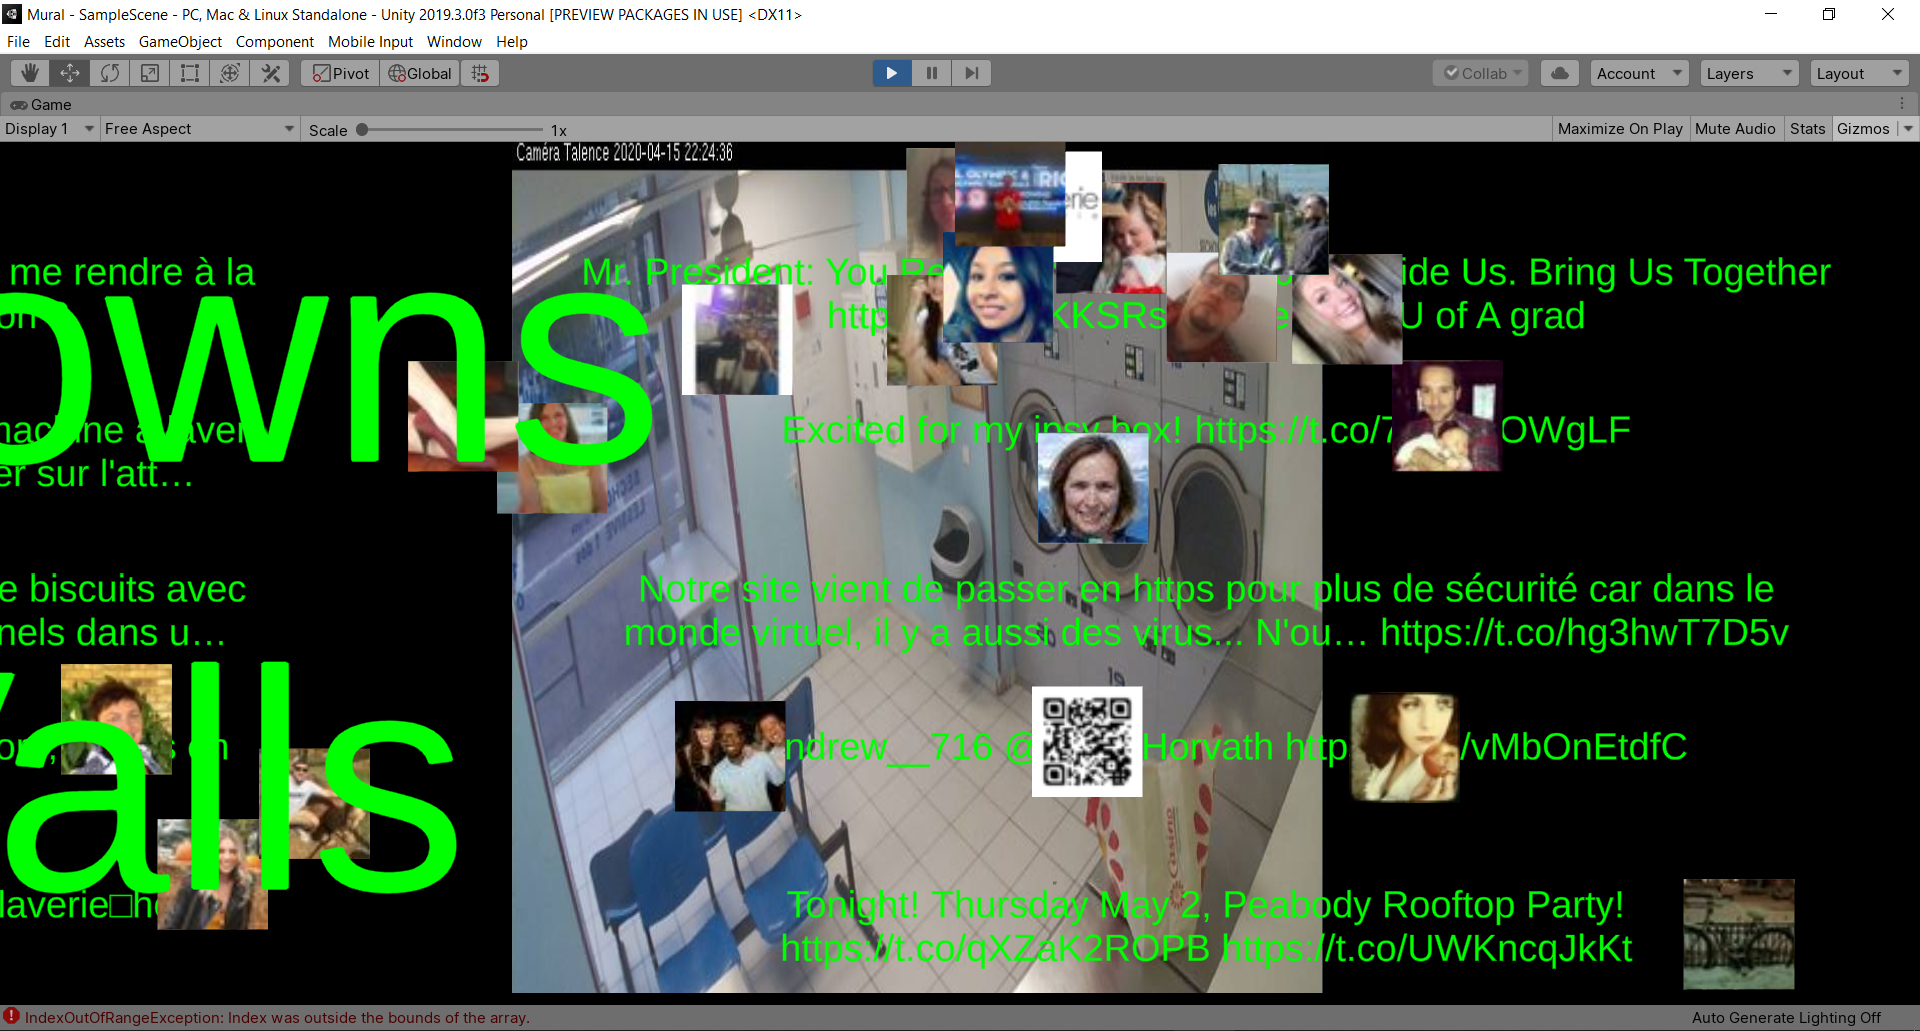Screen dimensions: 1920x1031
Task: Open the GameObject menu
Action: pos(180,42)
